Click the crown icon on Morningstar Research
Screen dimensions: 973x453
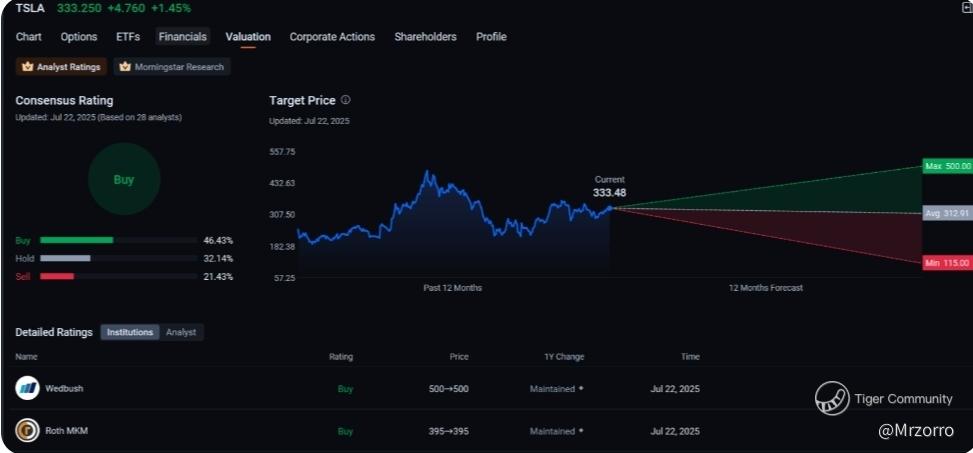point(125,67)
